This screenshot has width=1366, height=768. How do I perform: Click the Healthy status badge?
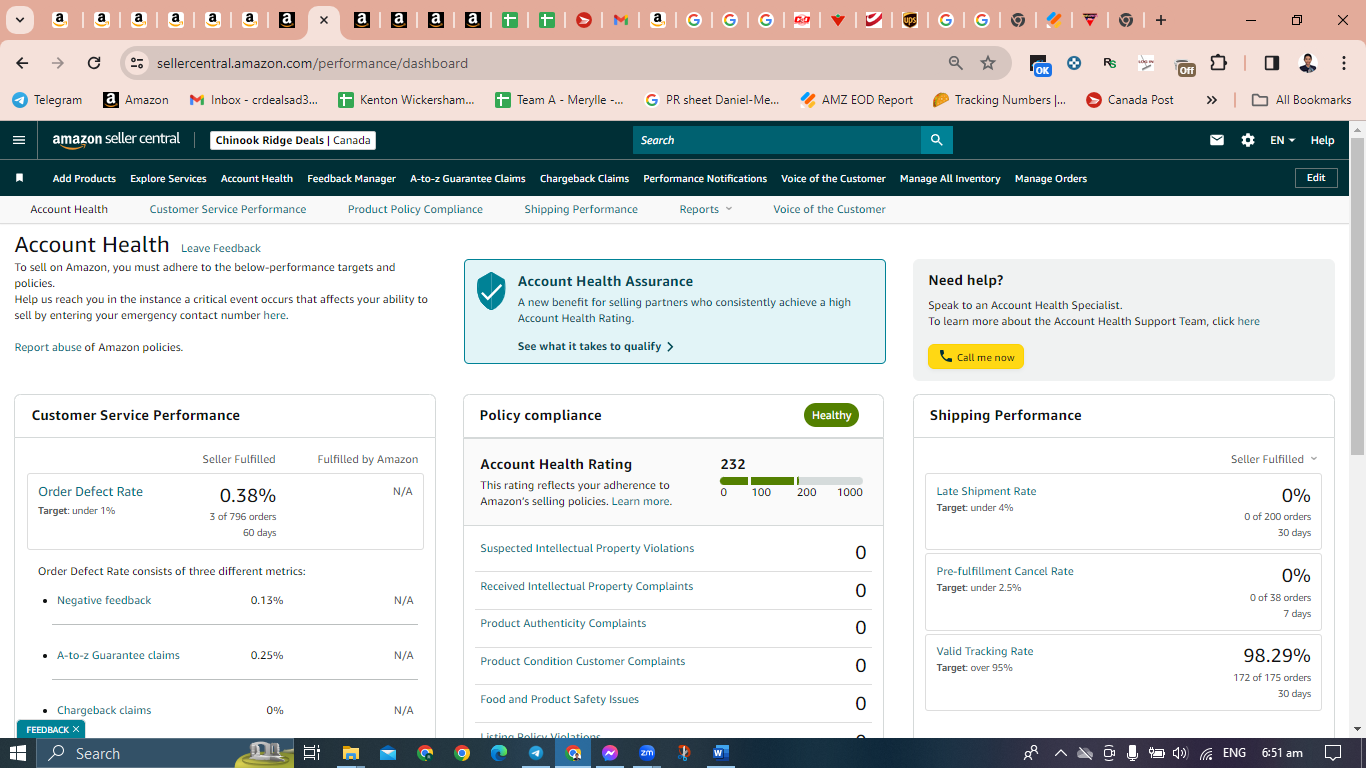831,415
